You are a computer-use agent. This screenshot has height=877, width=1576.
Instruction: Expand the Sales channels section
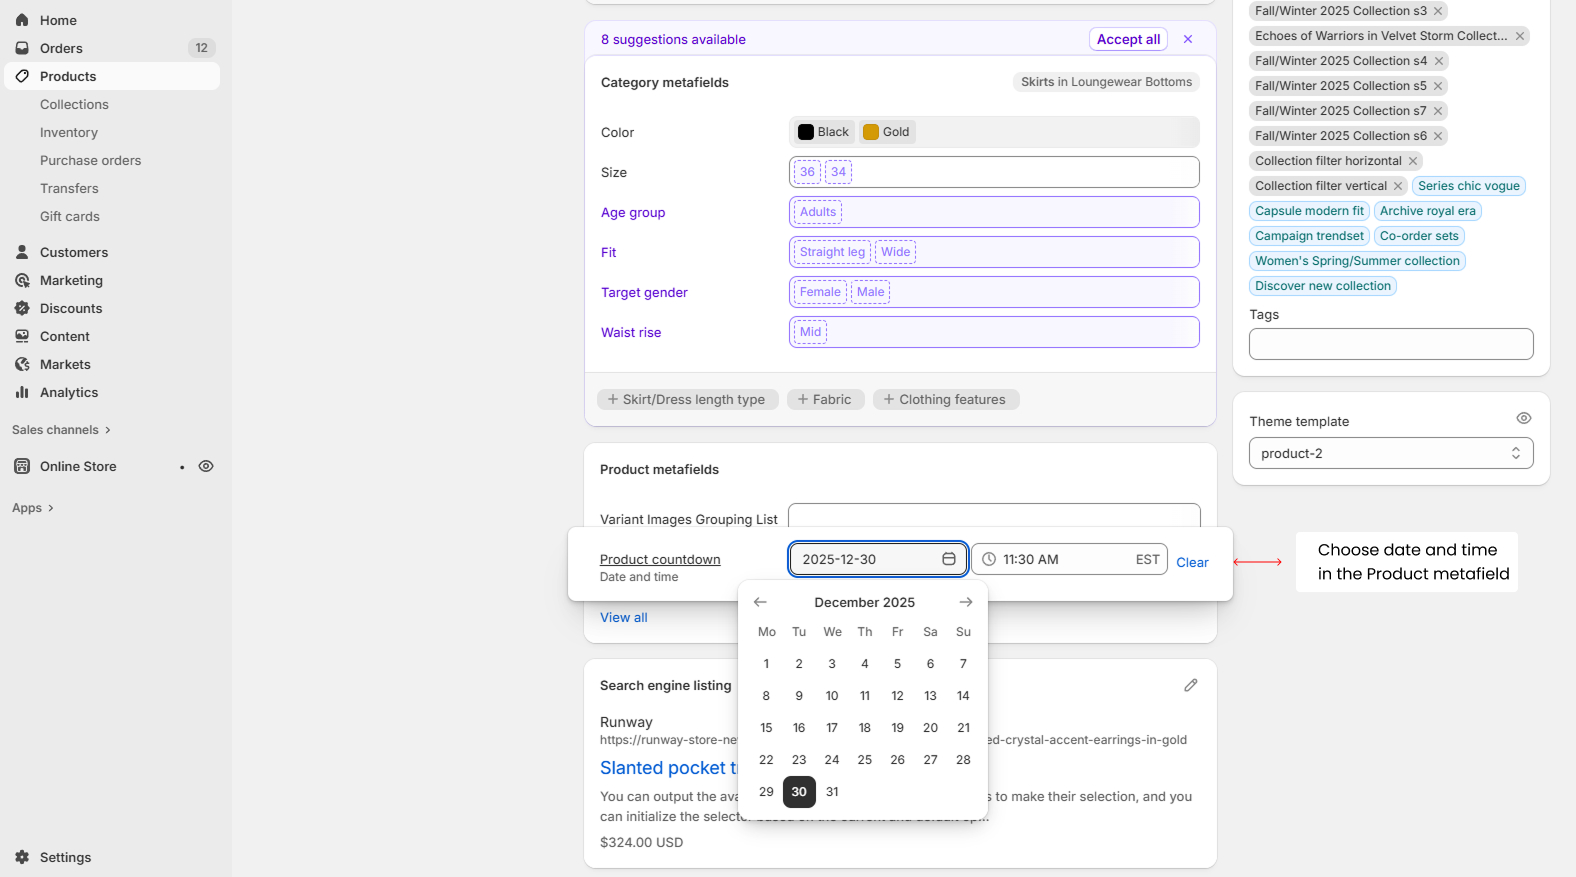click(61, 430)
